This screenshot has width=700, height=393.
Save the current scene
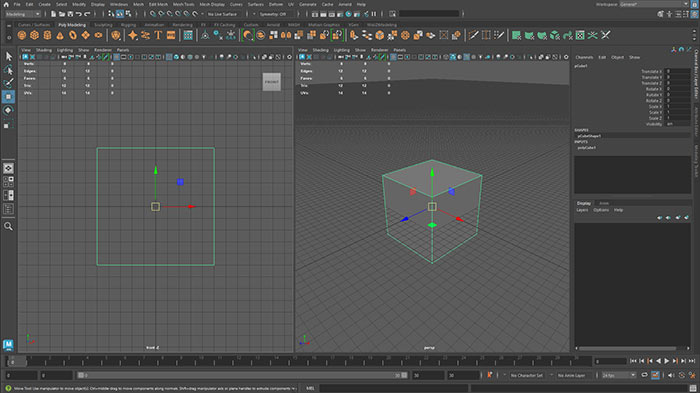pyautogui.click(x=70, y=14)
